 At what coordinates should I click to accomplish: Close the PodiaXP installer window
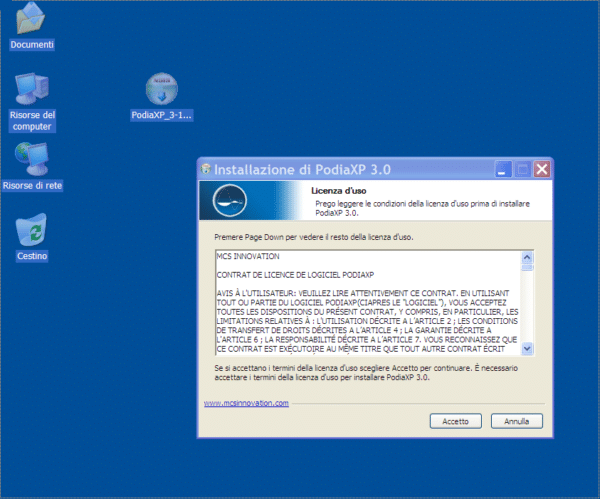click(542, 169)
